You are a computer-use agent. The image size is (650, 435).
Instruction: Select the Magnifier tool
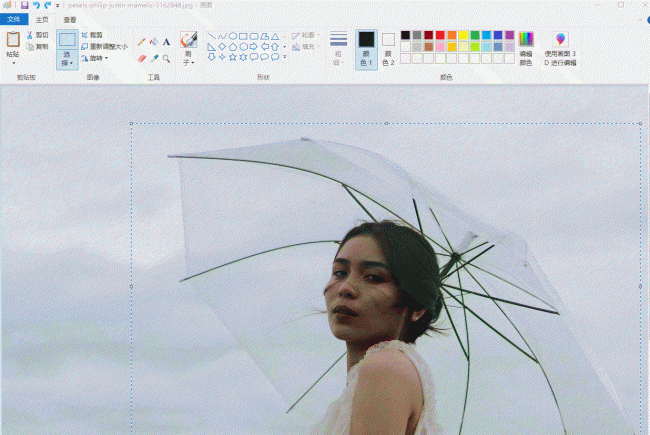pyautogui.click(x=166, y=58)
